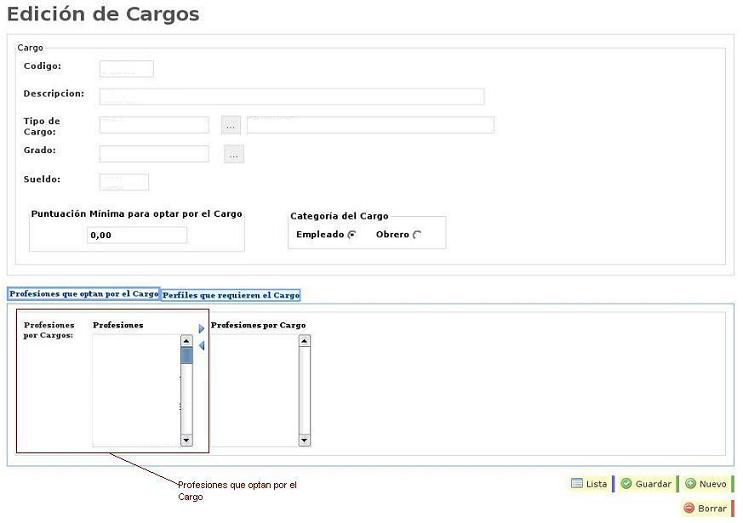
Task: Focus the Sueldo input field
Action: (124, 182)
